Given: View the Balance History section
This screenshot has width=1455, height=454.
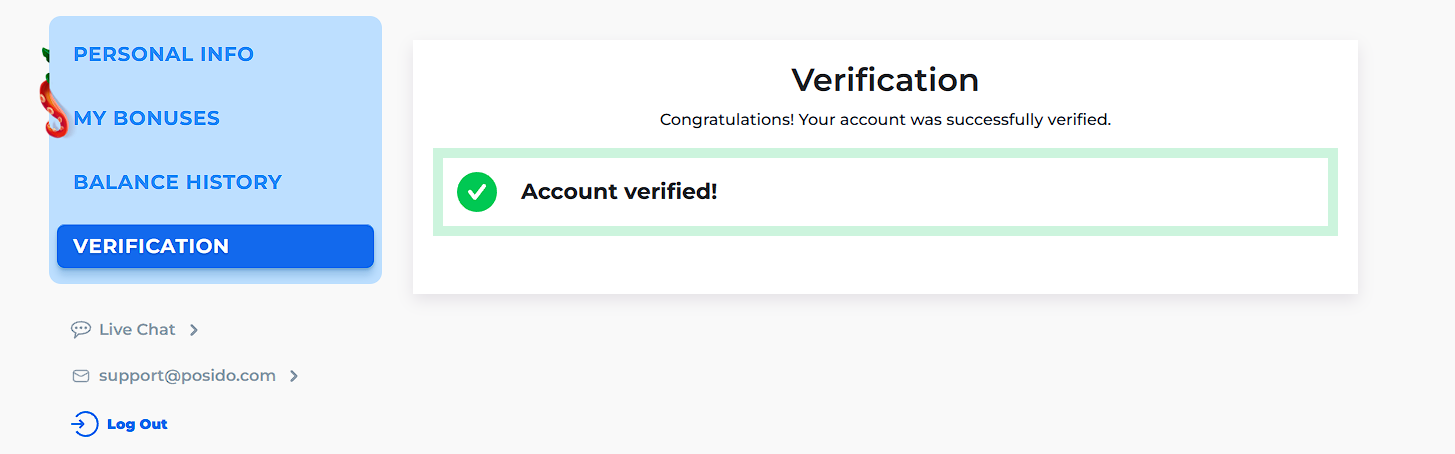Looking at the screenshot, I should click(178, 182).
